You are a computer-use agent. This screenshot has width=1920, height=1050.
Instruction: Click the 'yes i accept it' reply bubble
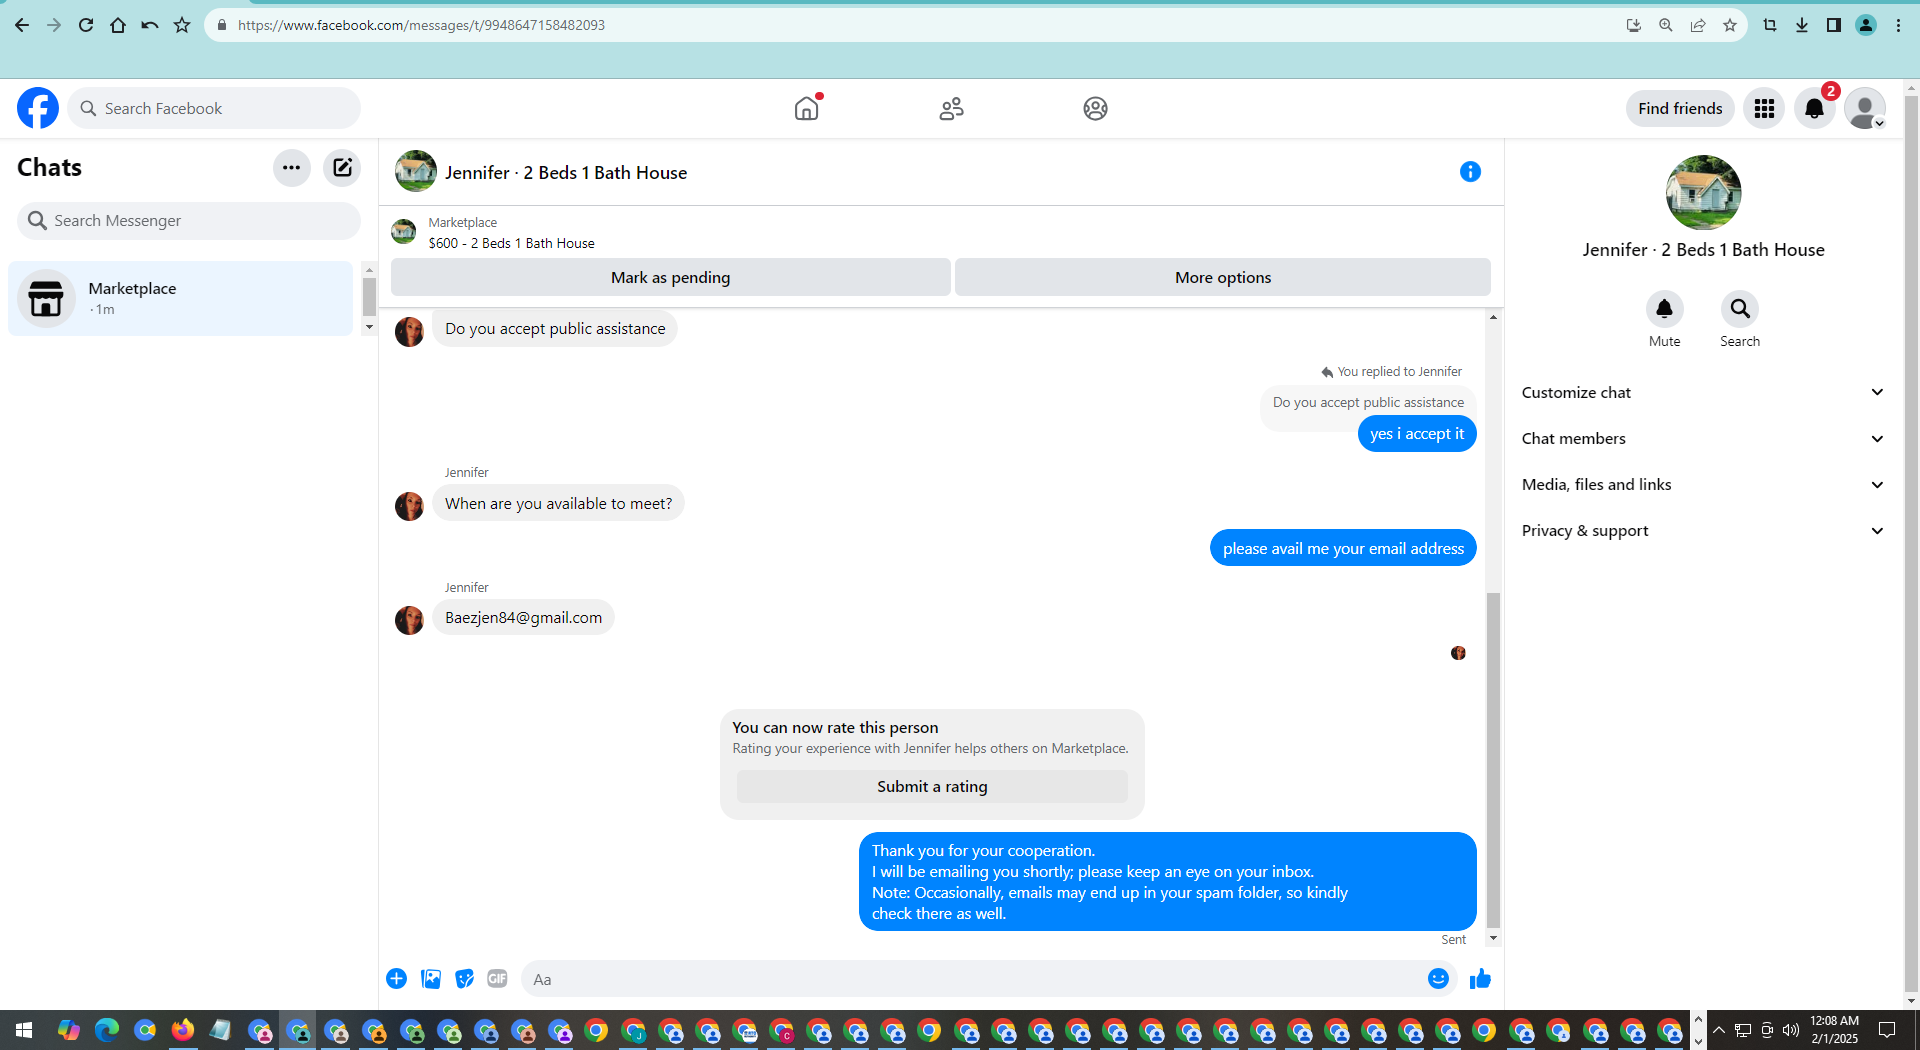pos(1417,434)
